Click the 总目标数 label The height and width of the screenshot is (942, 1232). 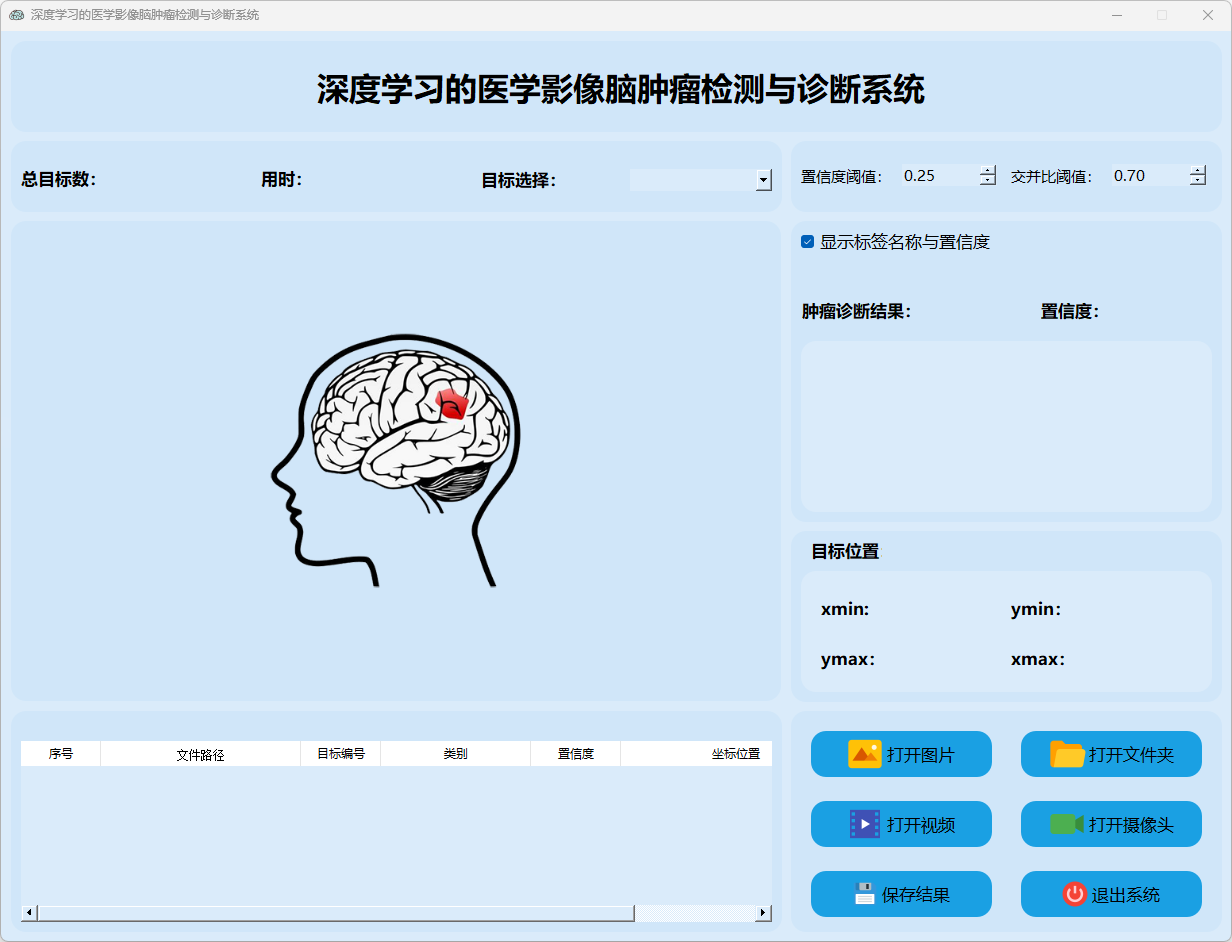[59, 180]
